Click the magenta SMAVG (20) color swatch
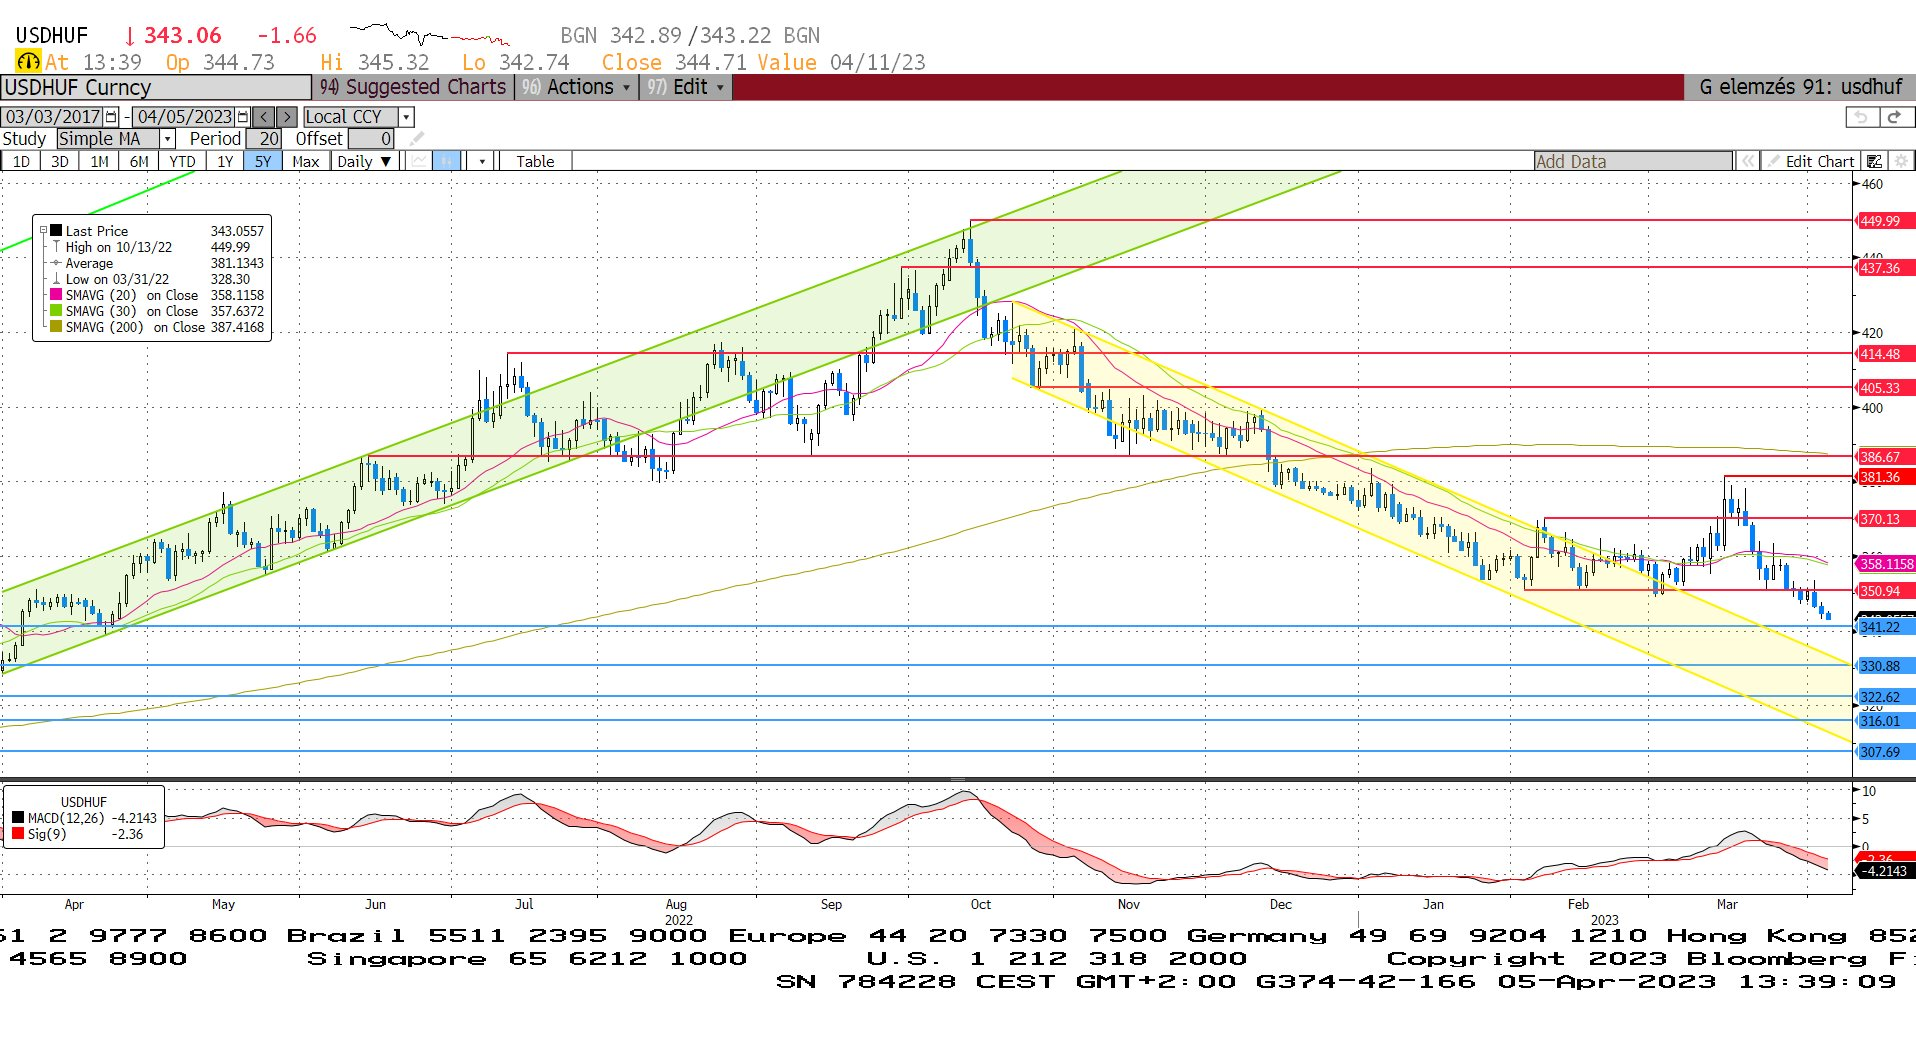Image resolution: width=1916 pixels, height=1037 pixels. coord(56,295)
